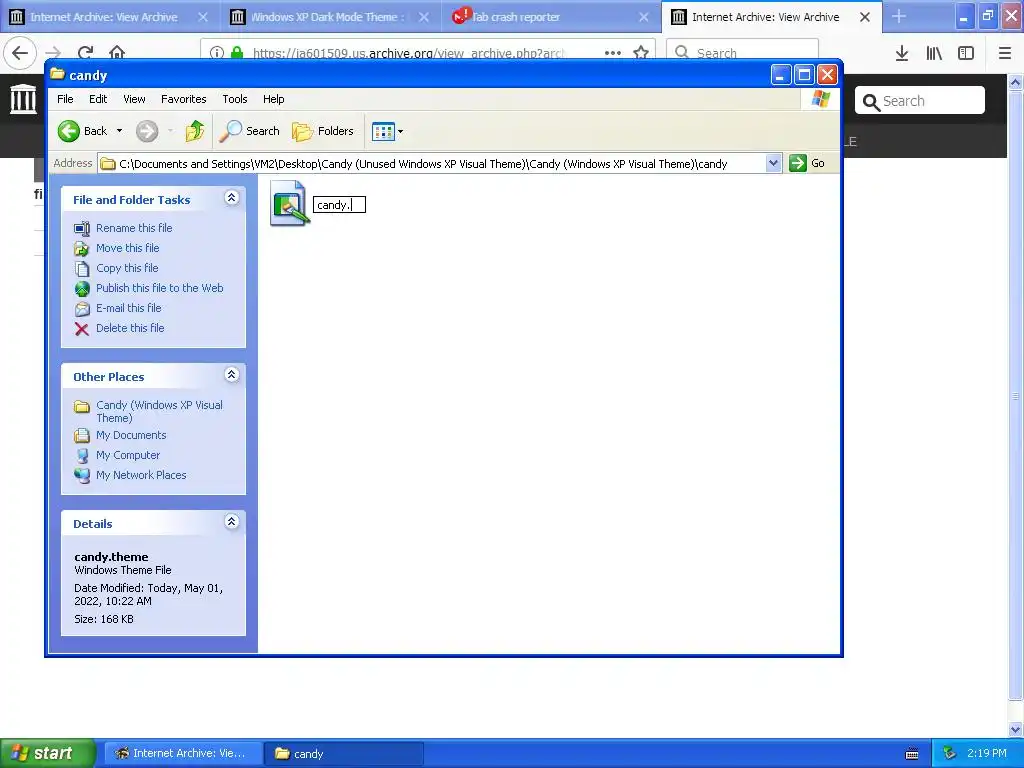The height and width of the screenshot is (768, 1024).
Task: Click Move this file
Action: [127, 248]
